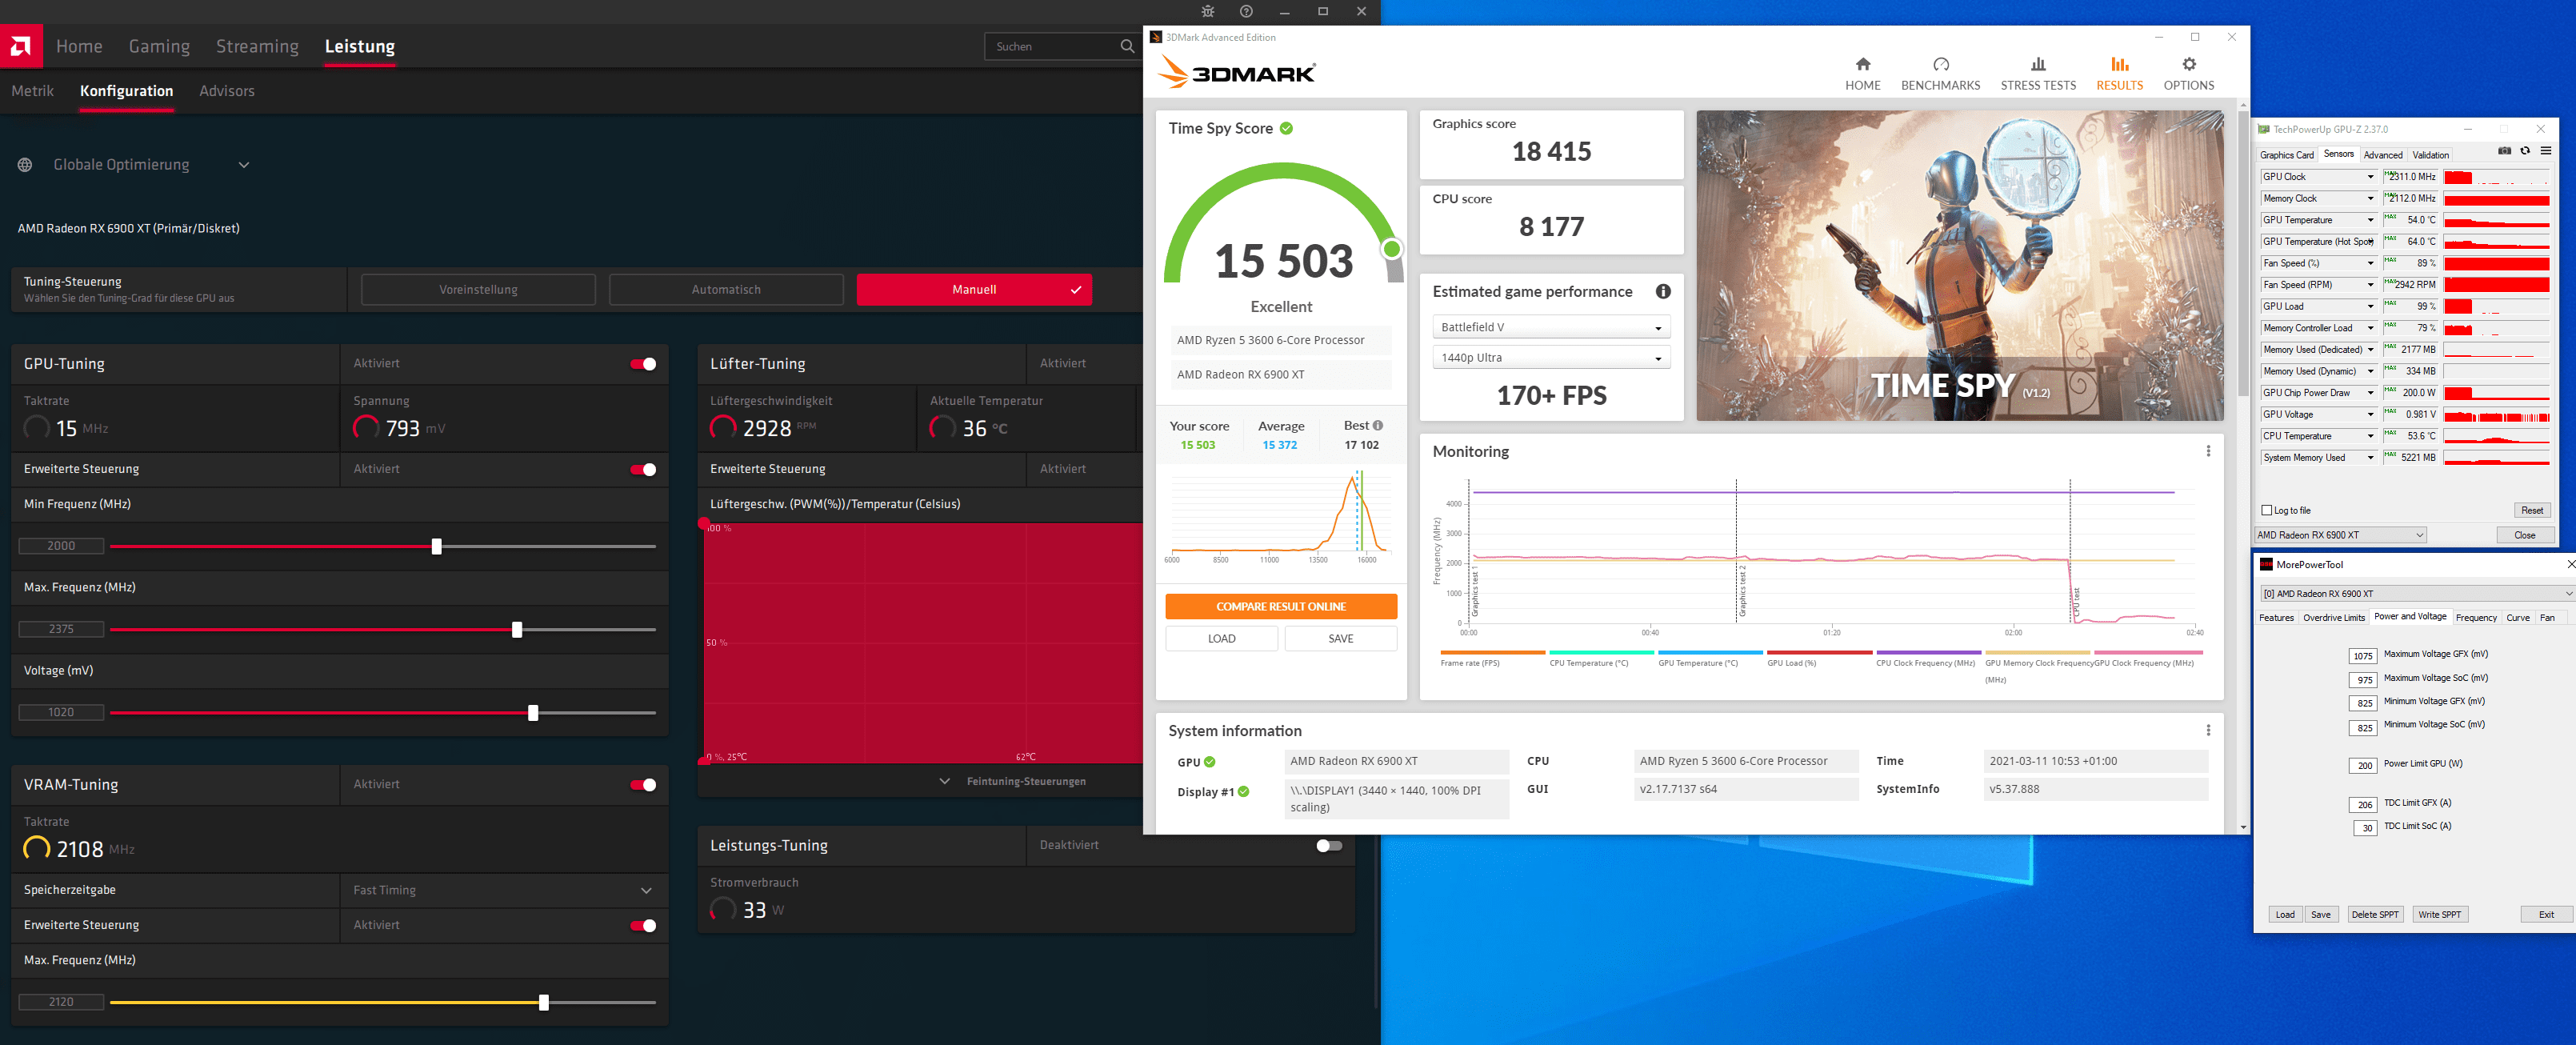Open the Speicherzeitgabe Fast Timing dropdown

(503, 890)
